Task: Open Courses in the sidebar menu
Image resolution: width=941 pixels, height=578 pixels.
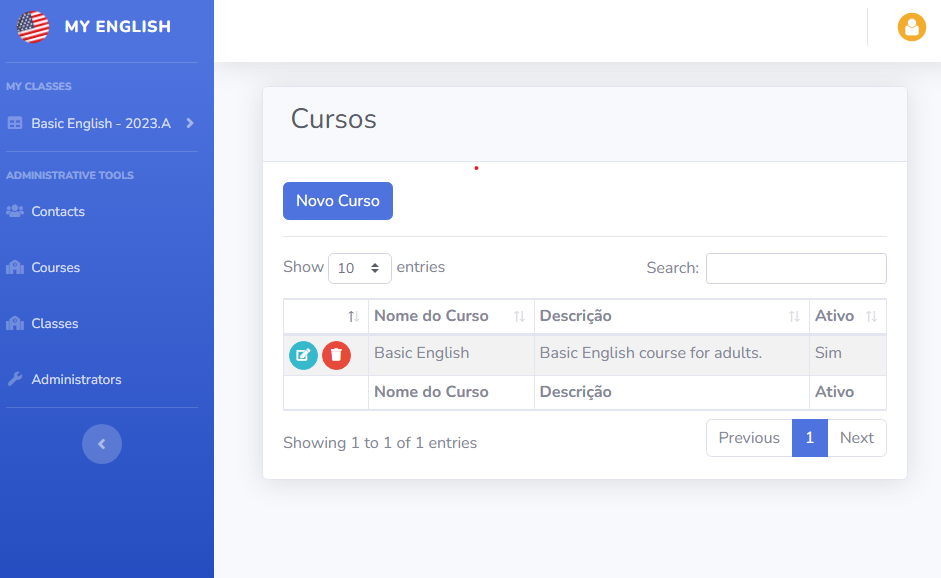Action: (x=56, y=267)
